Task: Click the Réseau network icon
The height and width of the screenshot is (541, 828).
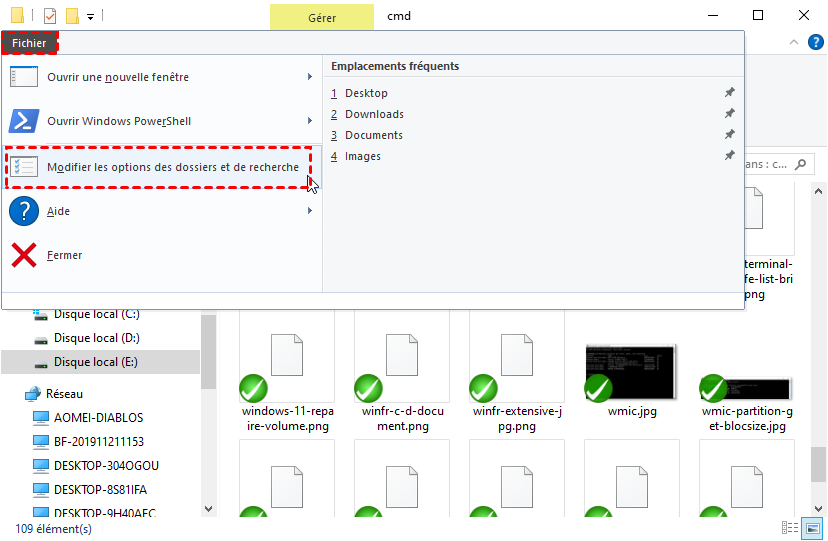Action: point(33,394)
